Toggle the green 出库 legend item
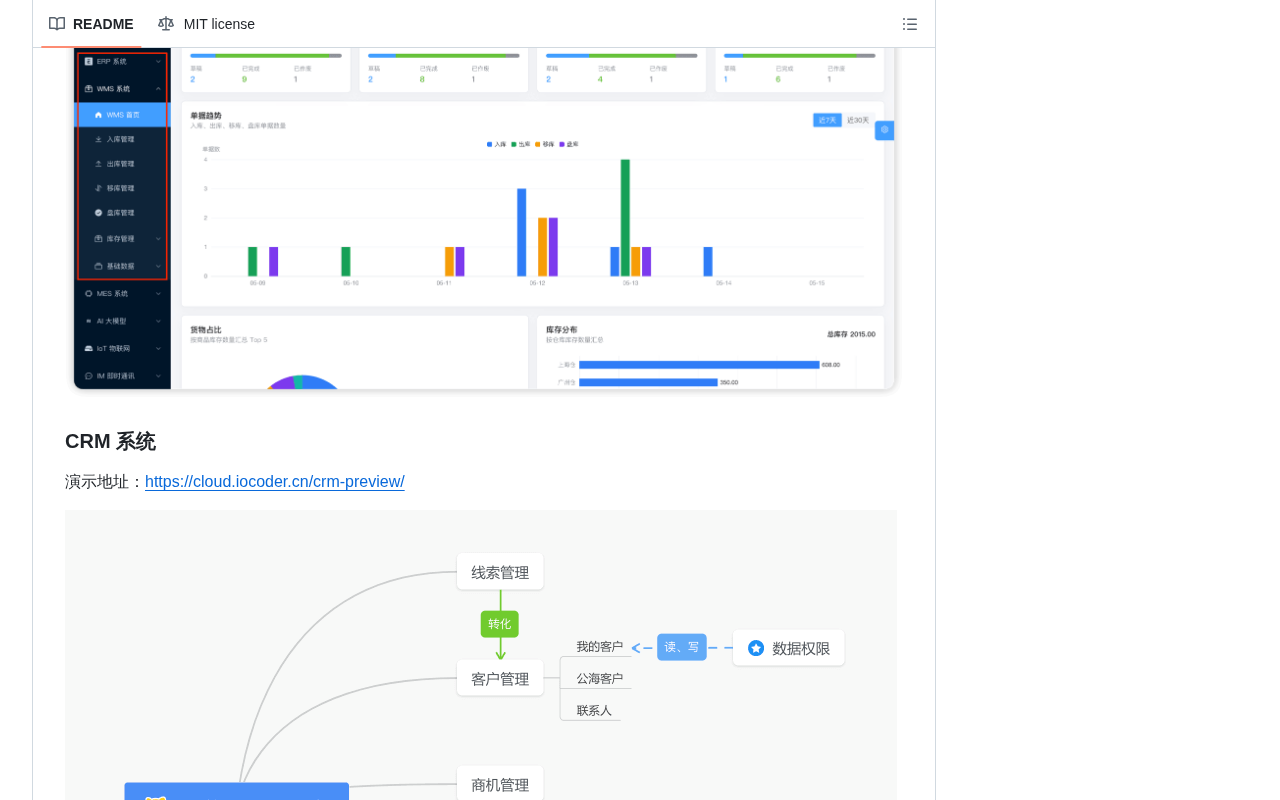The image size is (1280, 800). [x=521, y=144]
